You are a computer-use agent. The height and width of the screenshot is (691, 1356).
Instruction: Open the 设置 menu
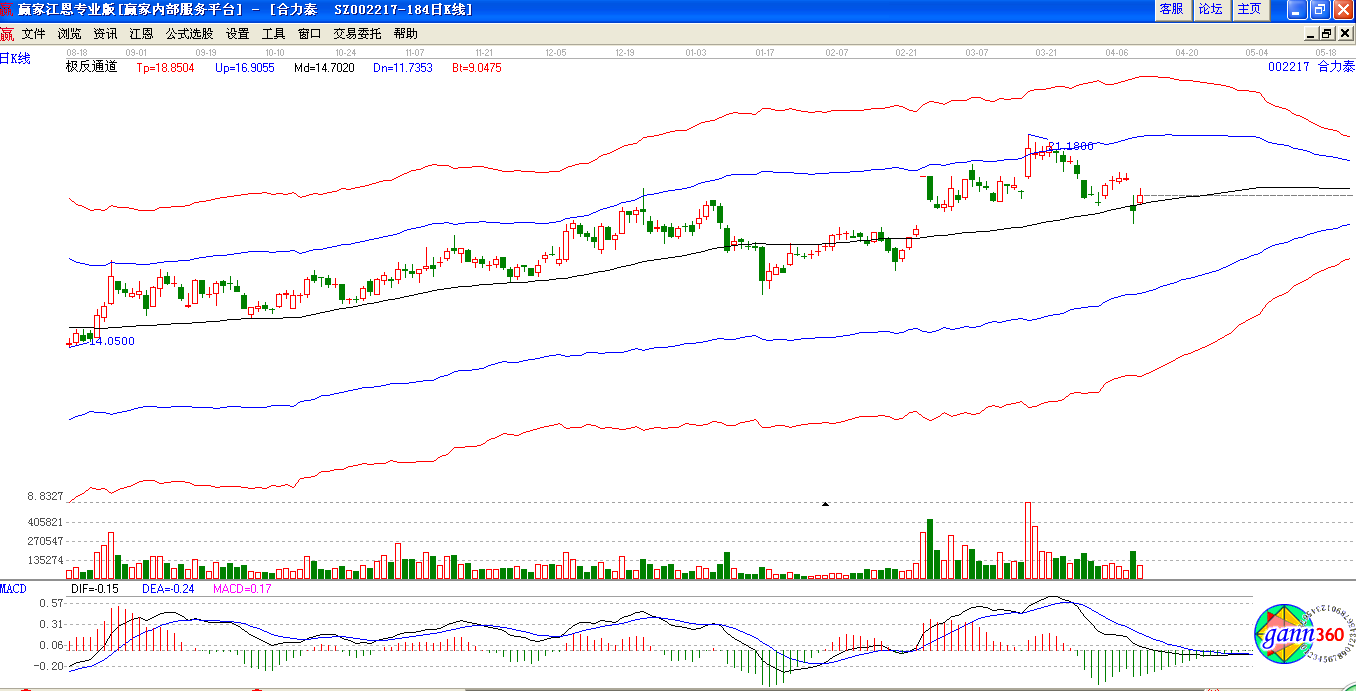tap(238, 33)
